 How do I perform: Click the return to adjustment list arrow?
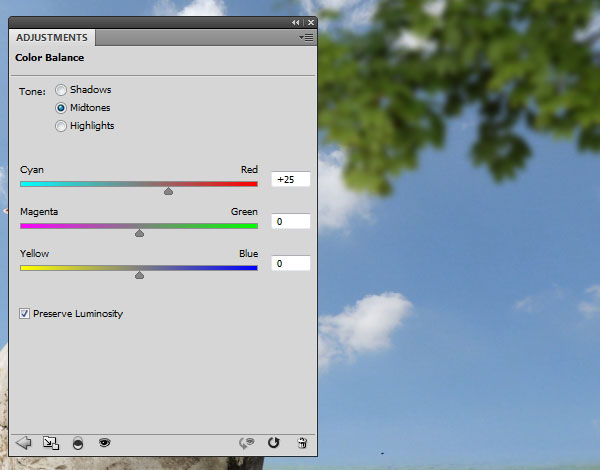coord(24,443)
